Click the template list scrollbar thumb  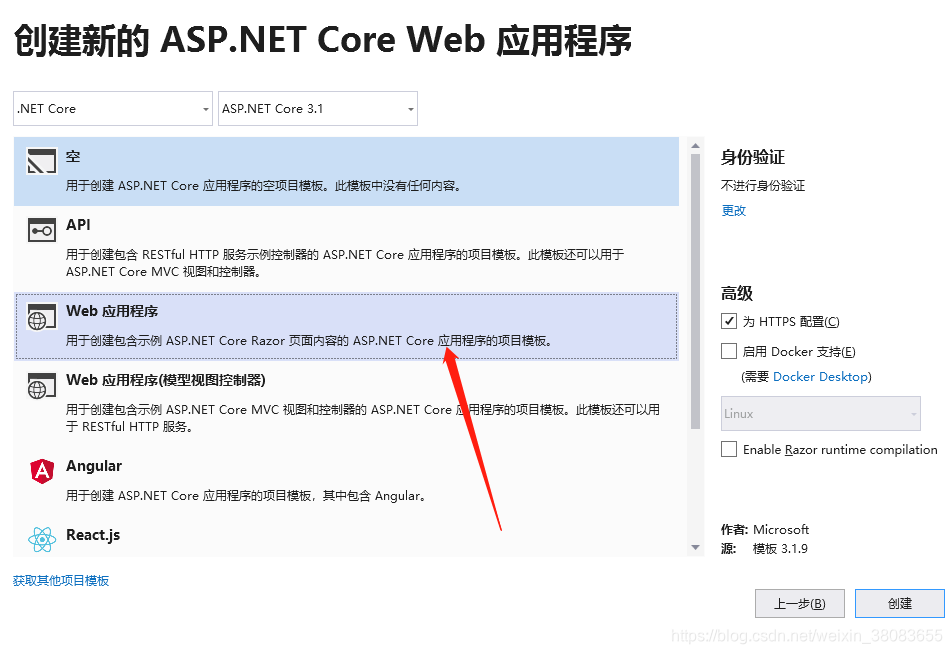tap(696, 291)
